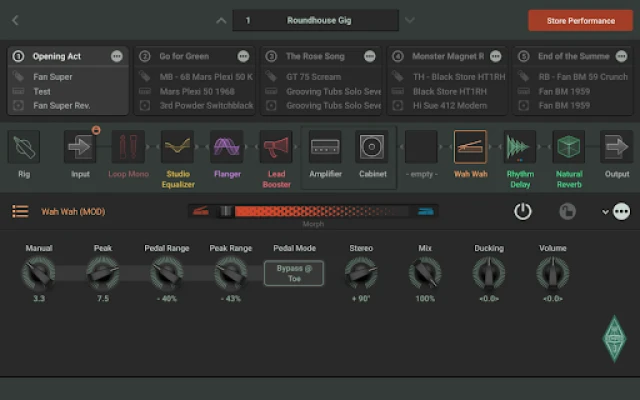
Task: Select slot 1 Opening Act
Action: click(x=68, y=80)
